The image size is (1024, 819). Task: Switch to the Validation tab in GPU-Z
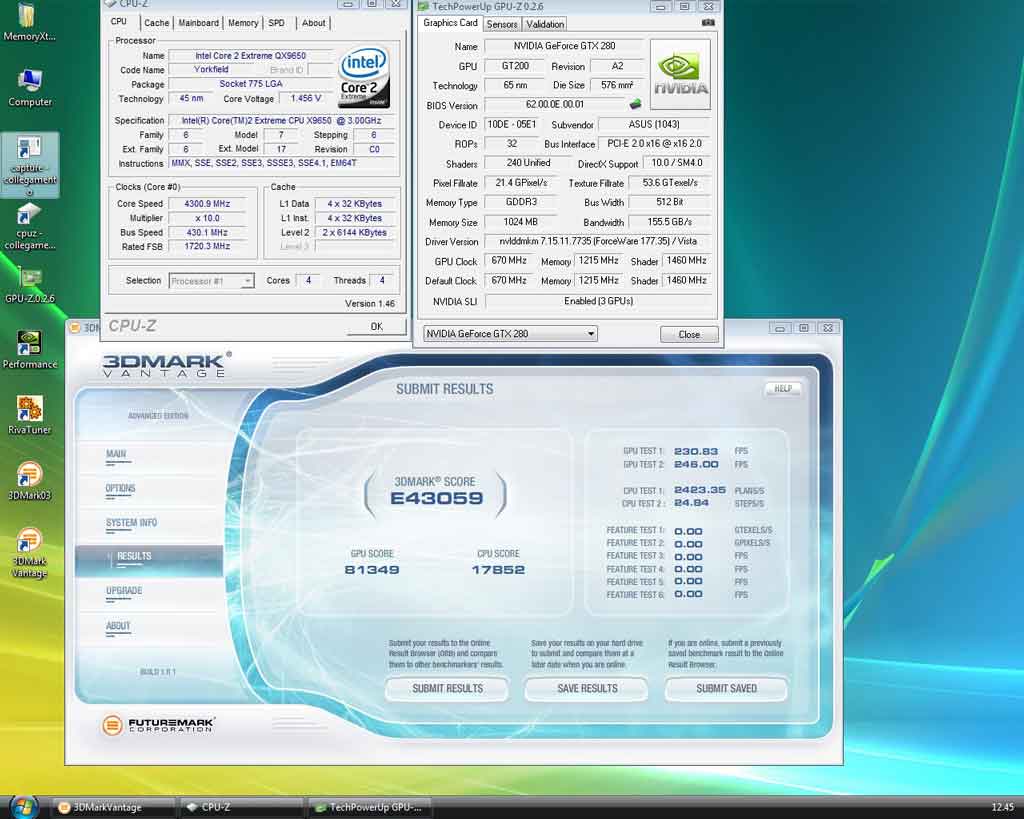click(545, 24)
